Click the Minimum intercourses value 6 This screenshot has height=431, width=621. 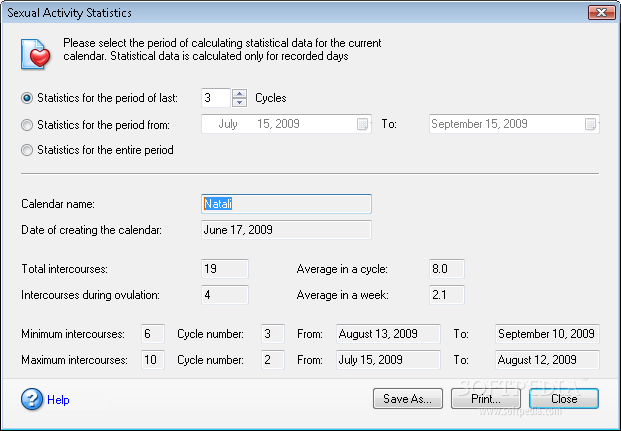(x=153, y=334)
